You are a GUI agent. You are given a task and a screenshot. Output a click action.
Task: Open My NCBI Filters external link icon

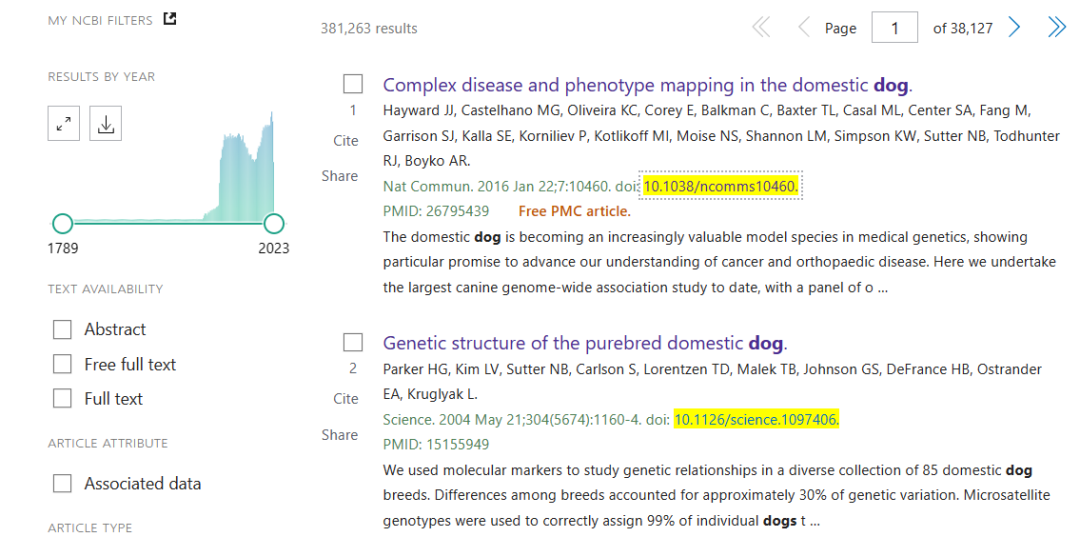(170, 19)
